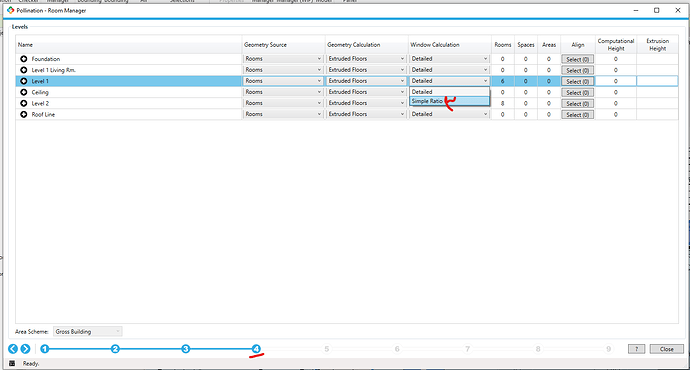Click Select (0) button for Level 2

pyautogui.click(x=577, y=103)
